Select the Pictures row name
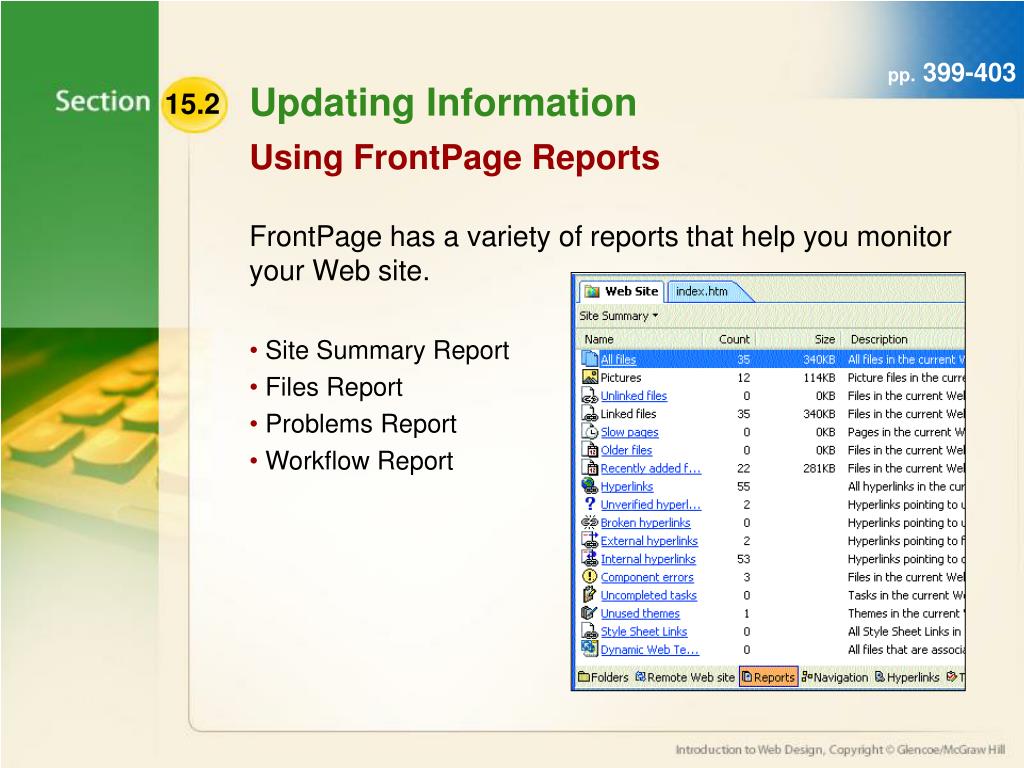The height and width of the screenshot is (768, 1024). point(621,377)
